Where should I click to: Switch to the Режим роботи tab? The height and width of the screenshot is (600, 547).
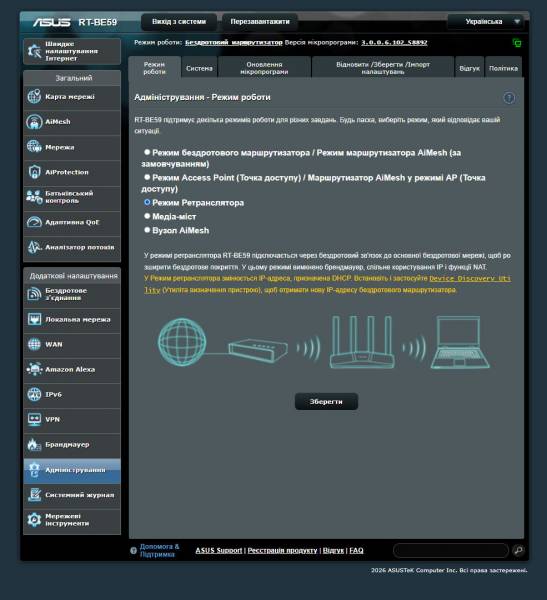click(155, 68)
